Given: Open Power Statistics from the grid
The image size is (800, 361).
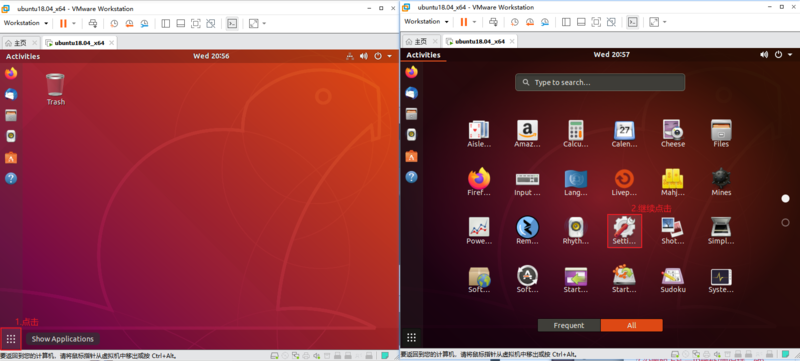Looking at the screenshot, I should coord(479,230).
